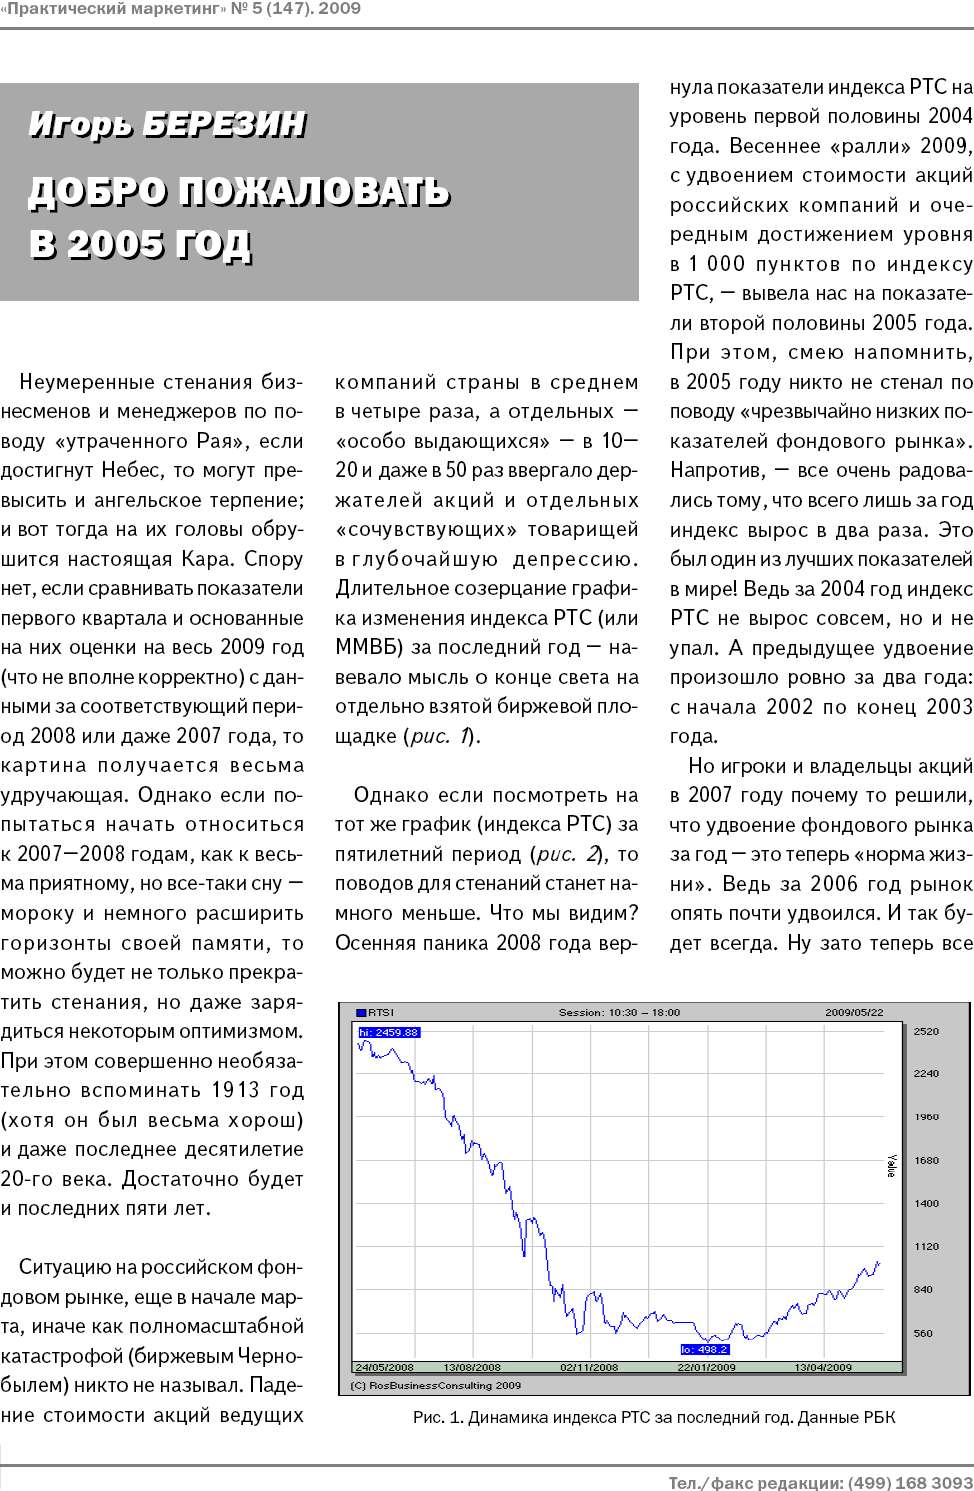This screenshot has height=1491, width=974.
Task: Click the 13/04/2009 date on chart axis
Action: 823,1367
